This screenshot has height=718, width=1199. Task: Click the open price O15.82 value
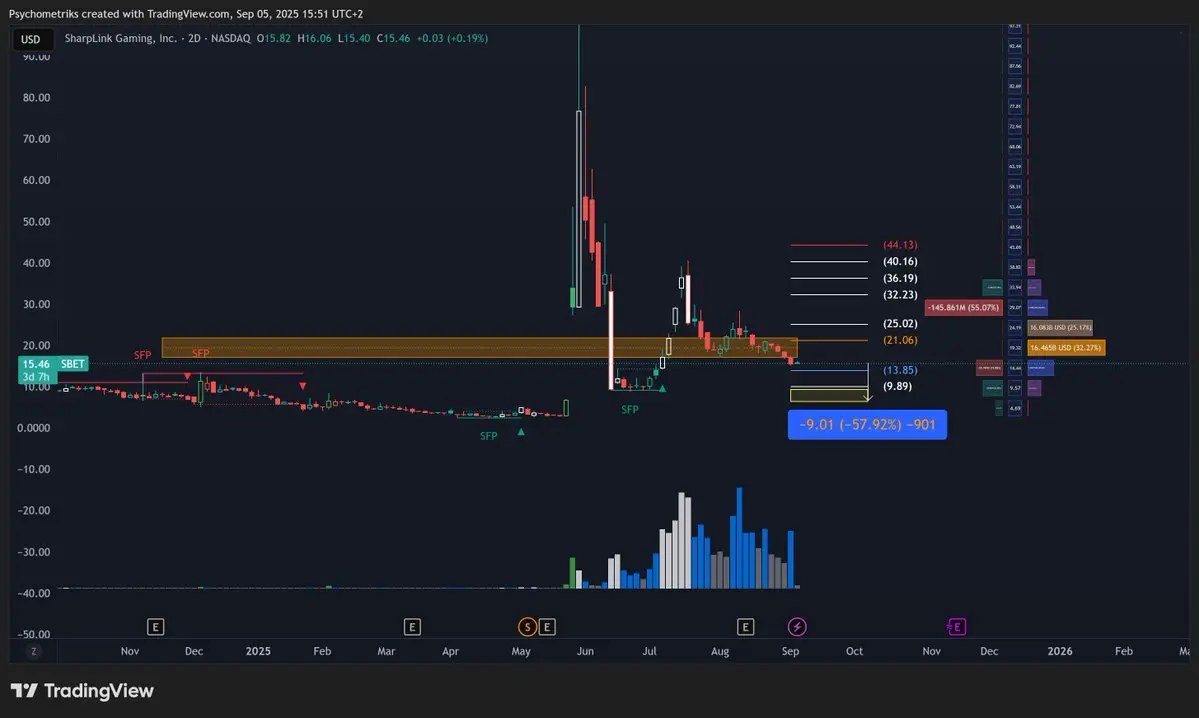(x=274, y=38)
